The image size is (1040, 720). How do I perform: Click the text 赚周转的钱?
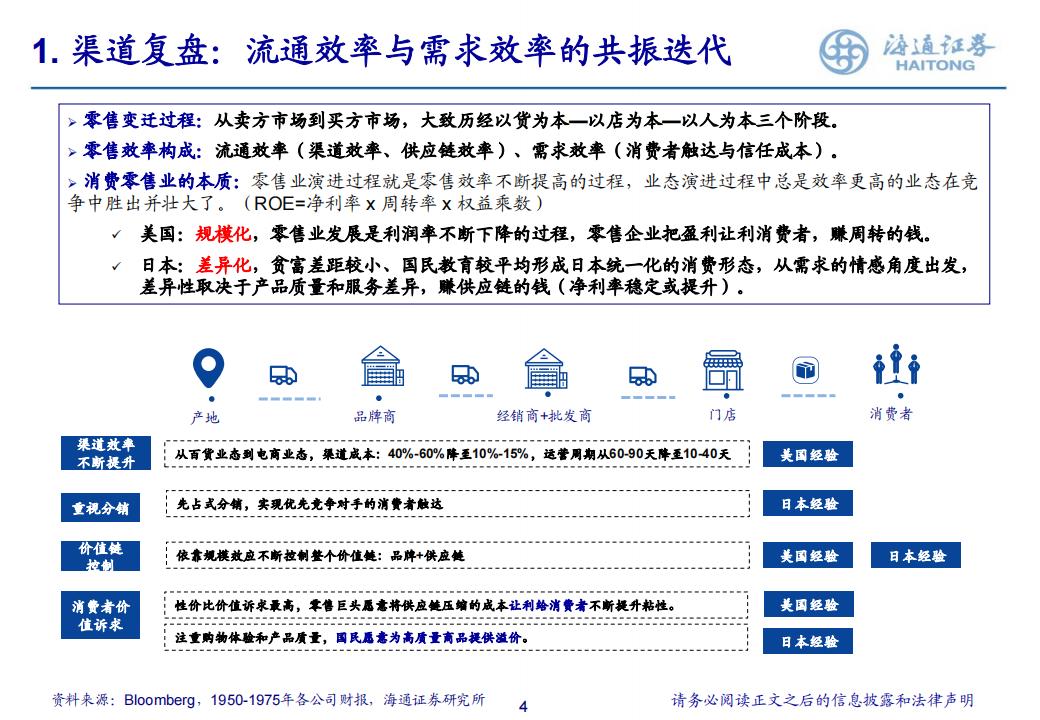click(x=876, y=233)
